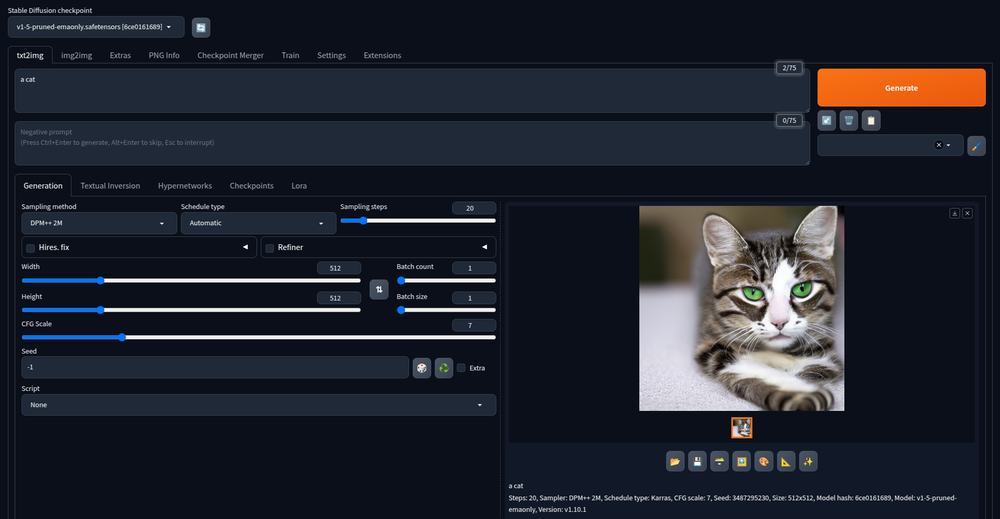Expand the Refiner section arrow

(485, 247)
